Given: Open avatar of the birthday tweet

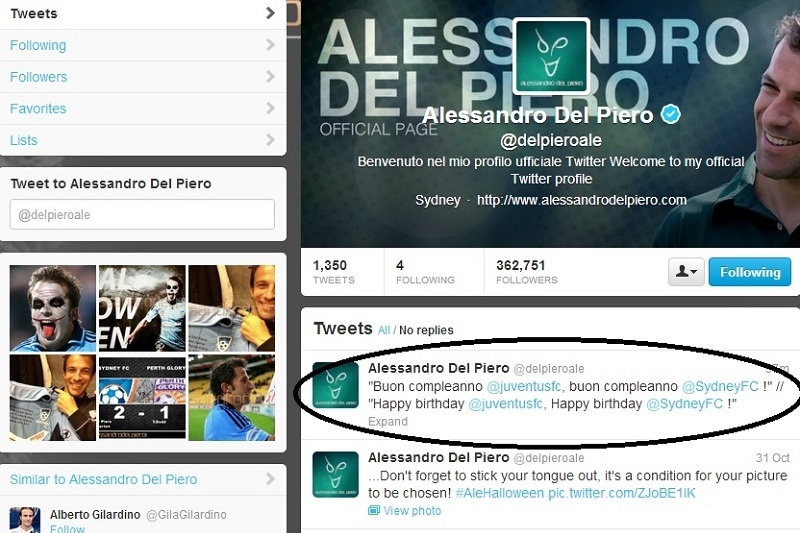Looking at the screenshot, I should coord(335,385).
